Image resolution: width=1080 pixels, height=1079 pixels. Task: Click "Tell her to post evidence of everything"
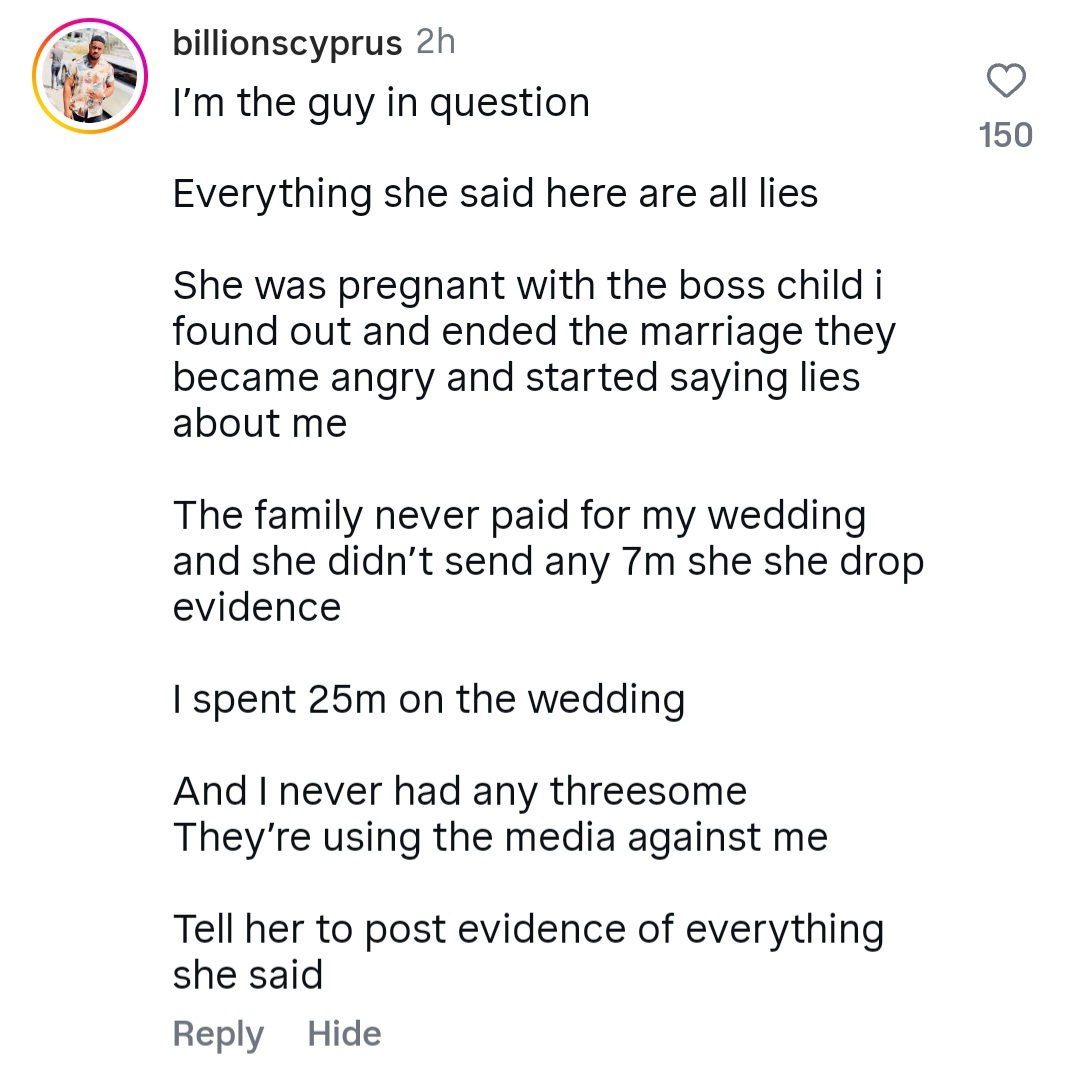click(x=528, y=930)
